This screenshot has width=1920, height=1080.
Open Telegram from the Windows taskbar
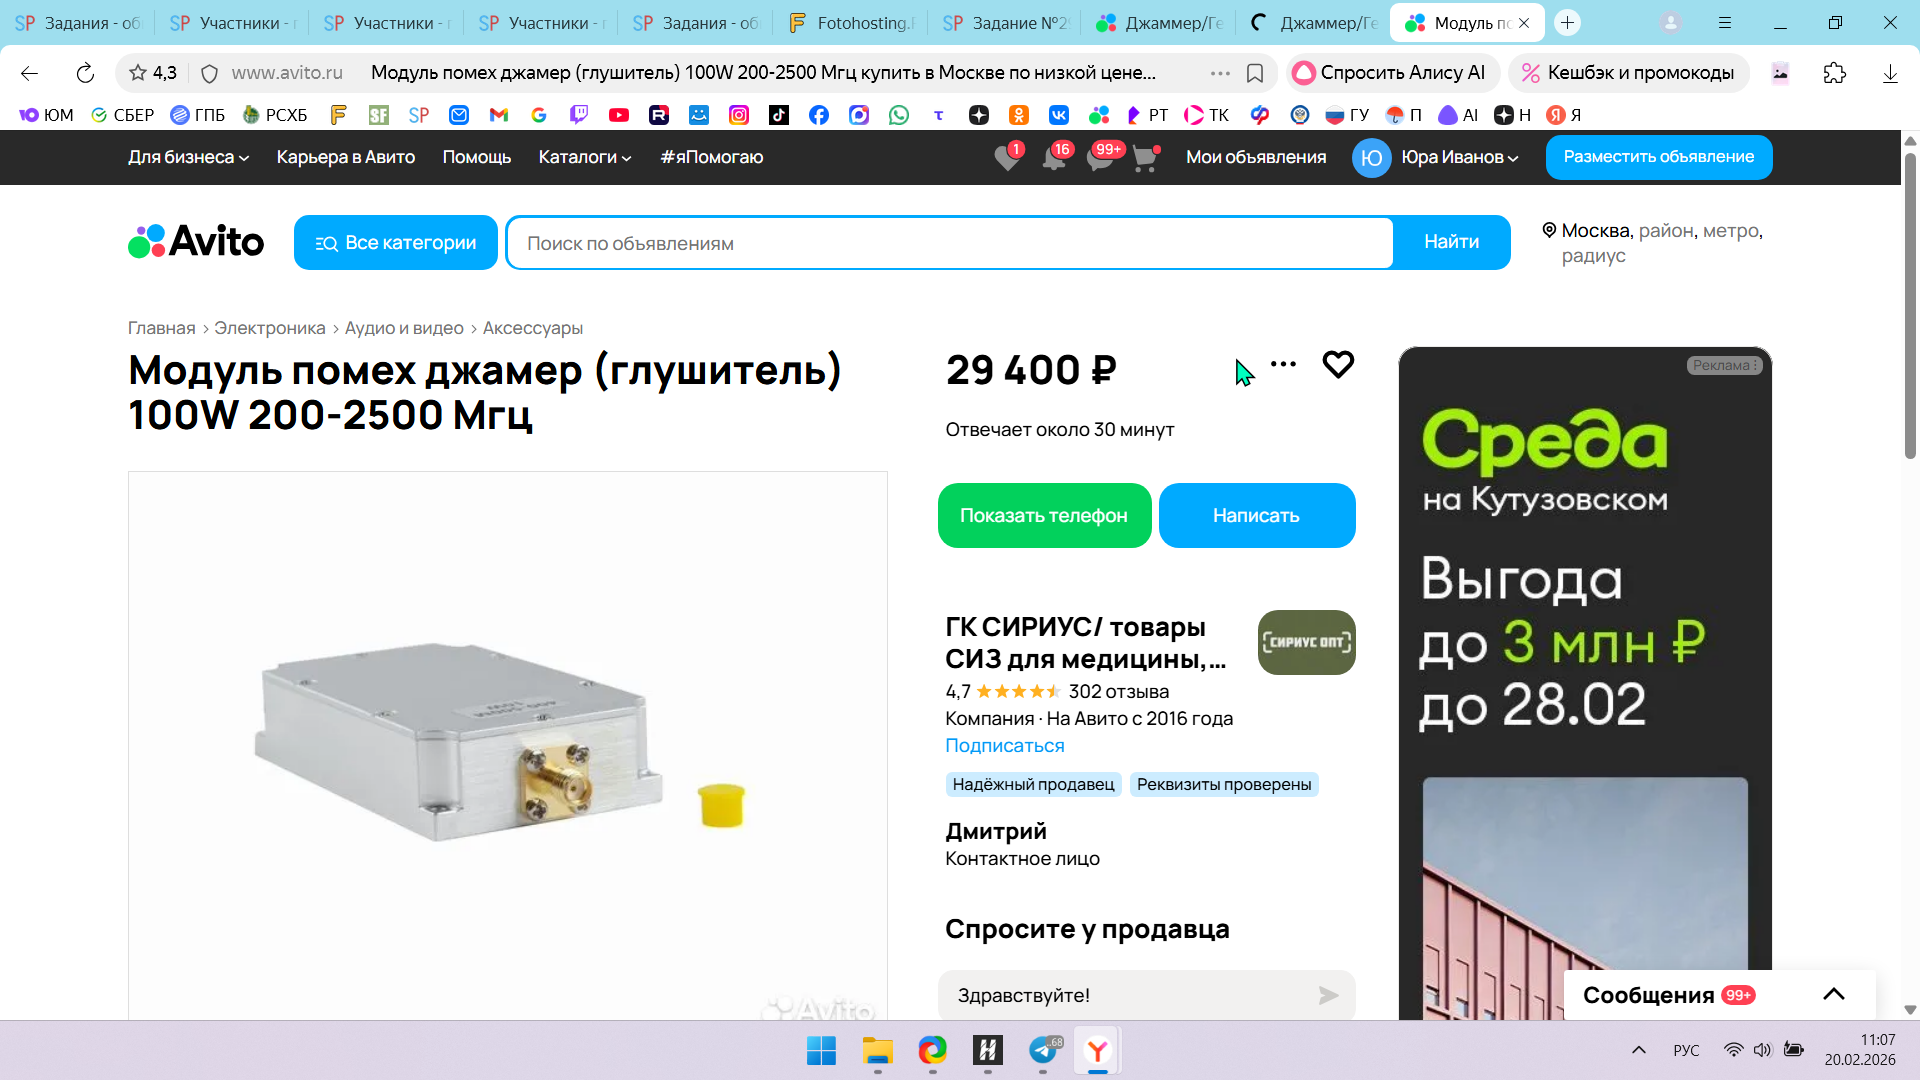coord(1043,1050)
